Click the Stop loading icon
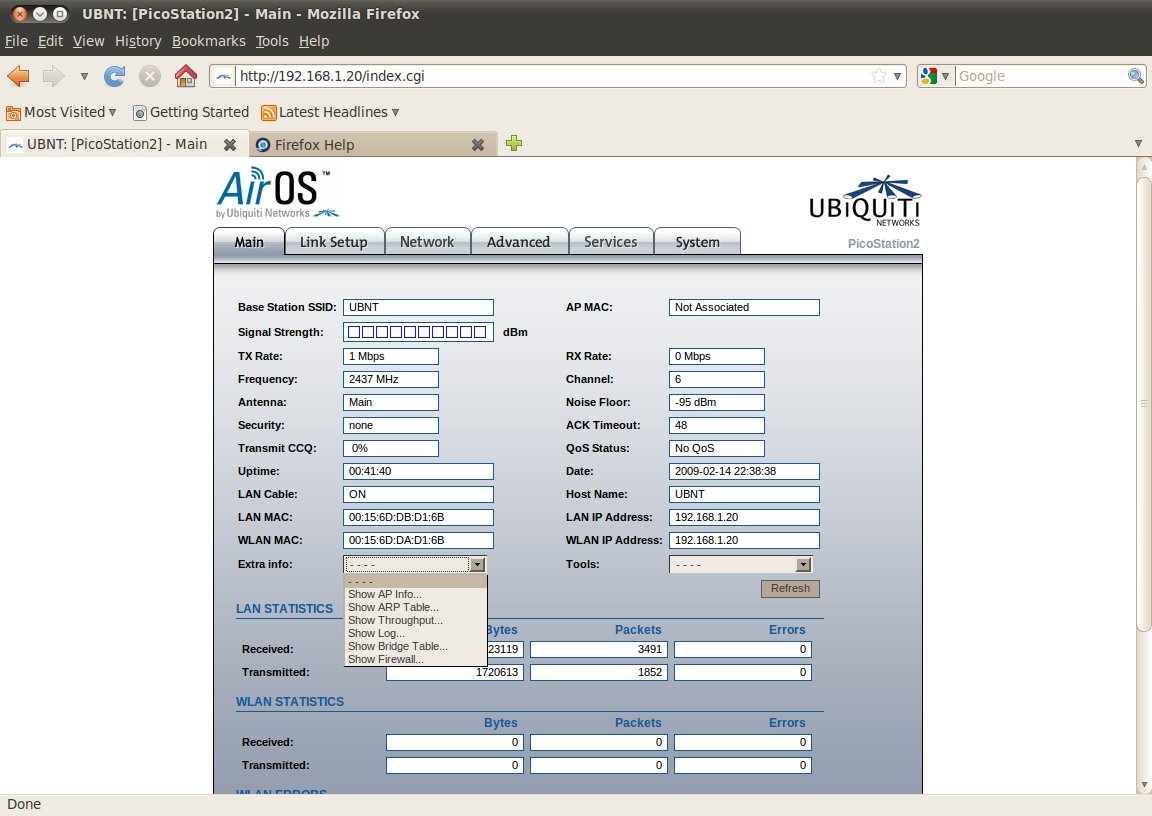The height and width of the screenshot is (816, 1152). pyautogui.click(x=150, y=76)
